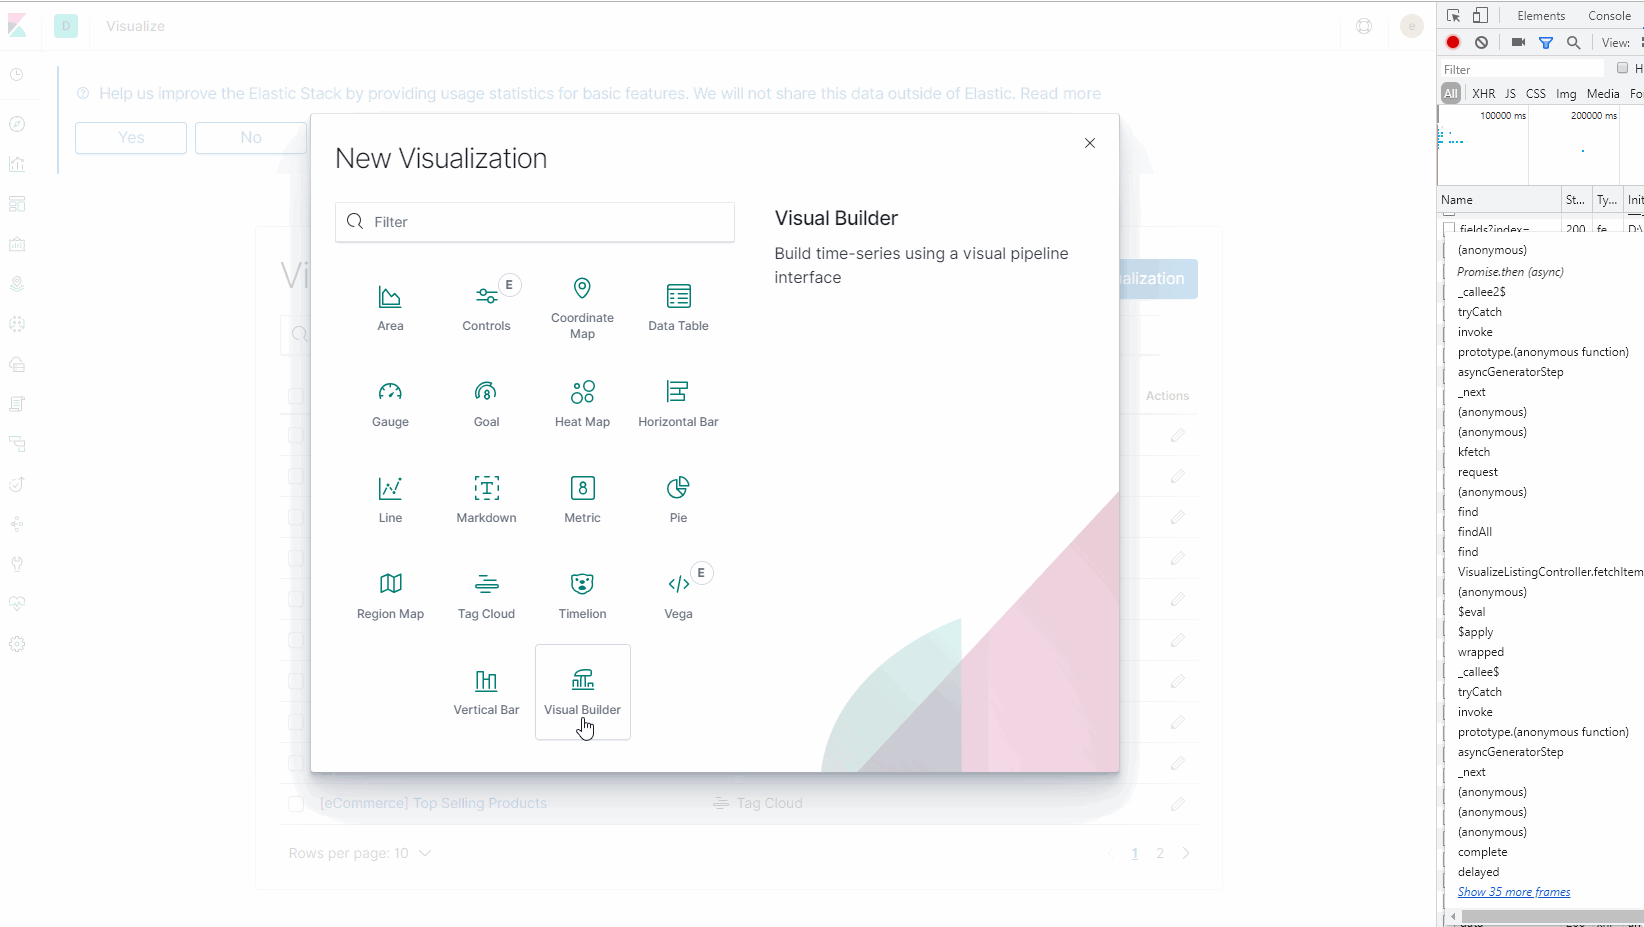
Task: Select the Region Map visualization
Action: 390,596
